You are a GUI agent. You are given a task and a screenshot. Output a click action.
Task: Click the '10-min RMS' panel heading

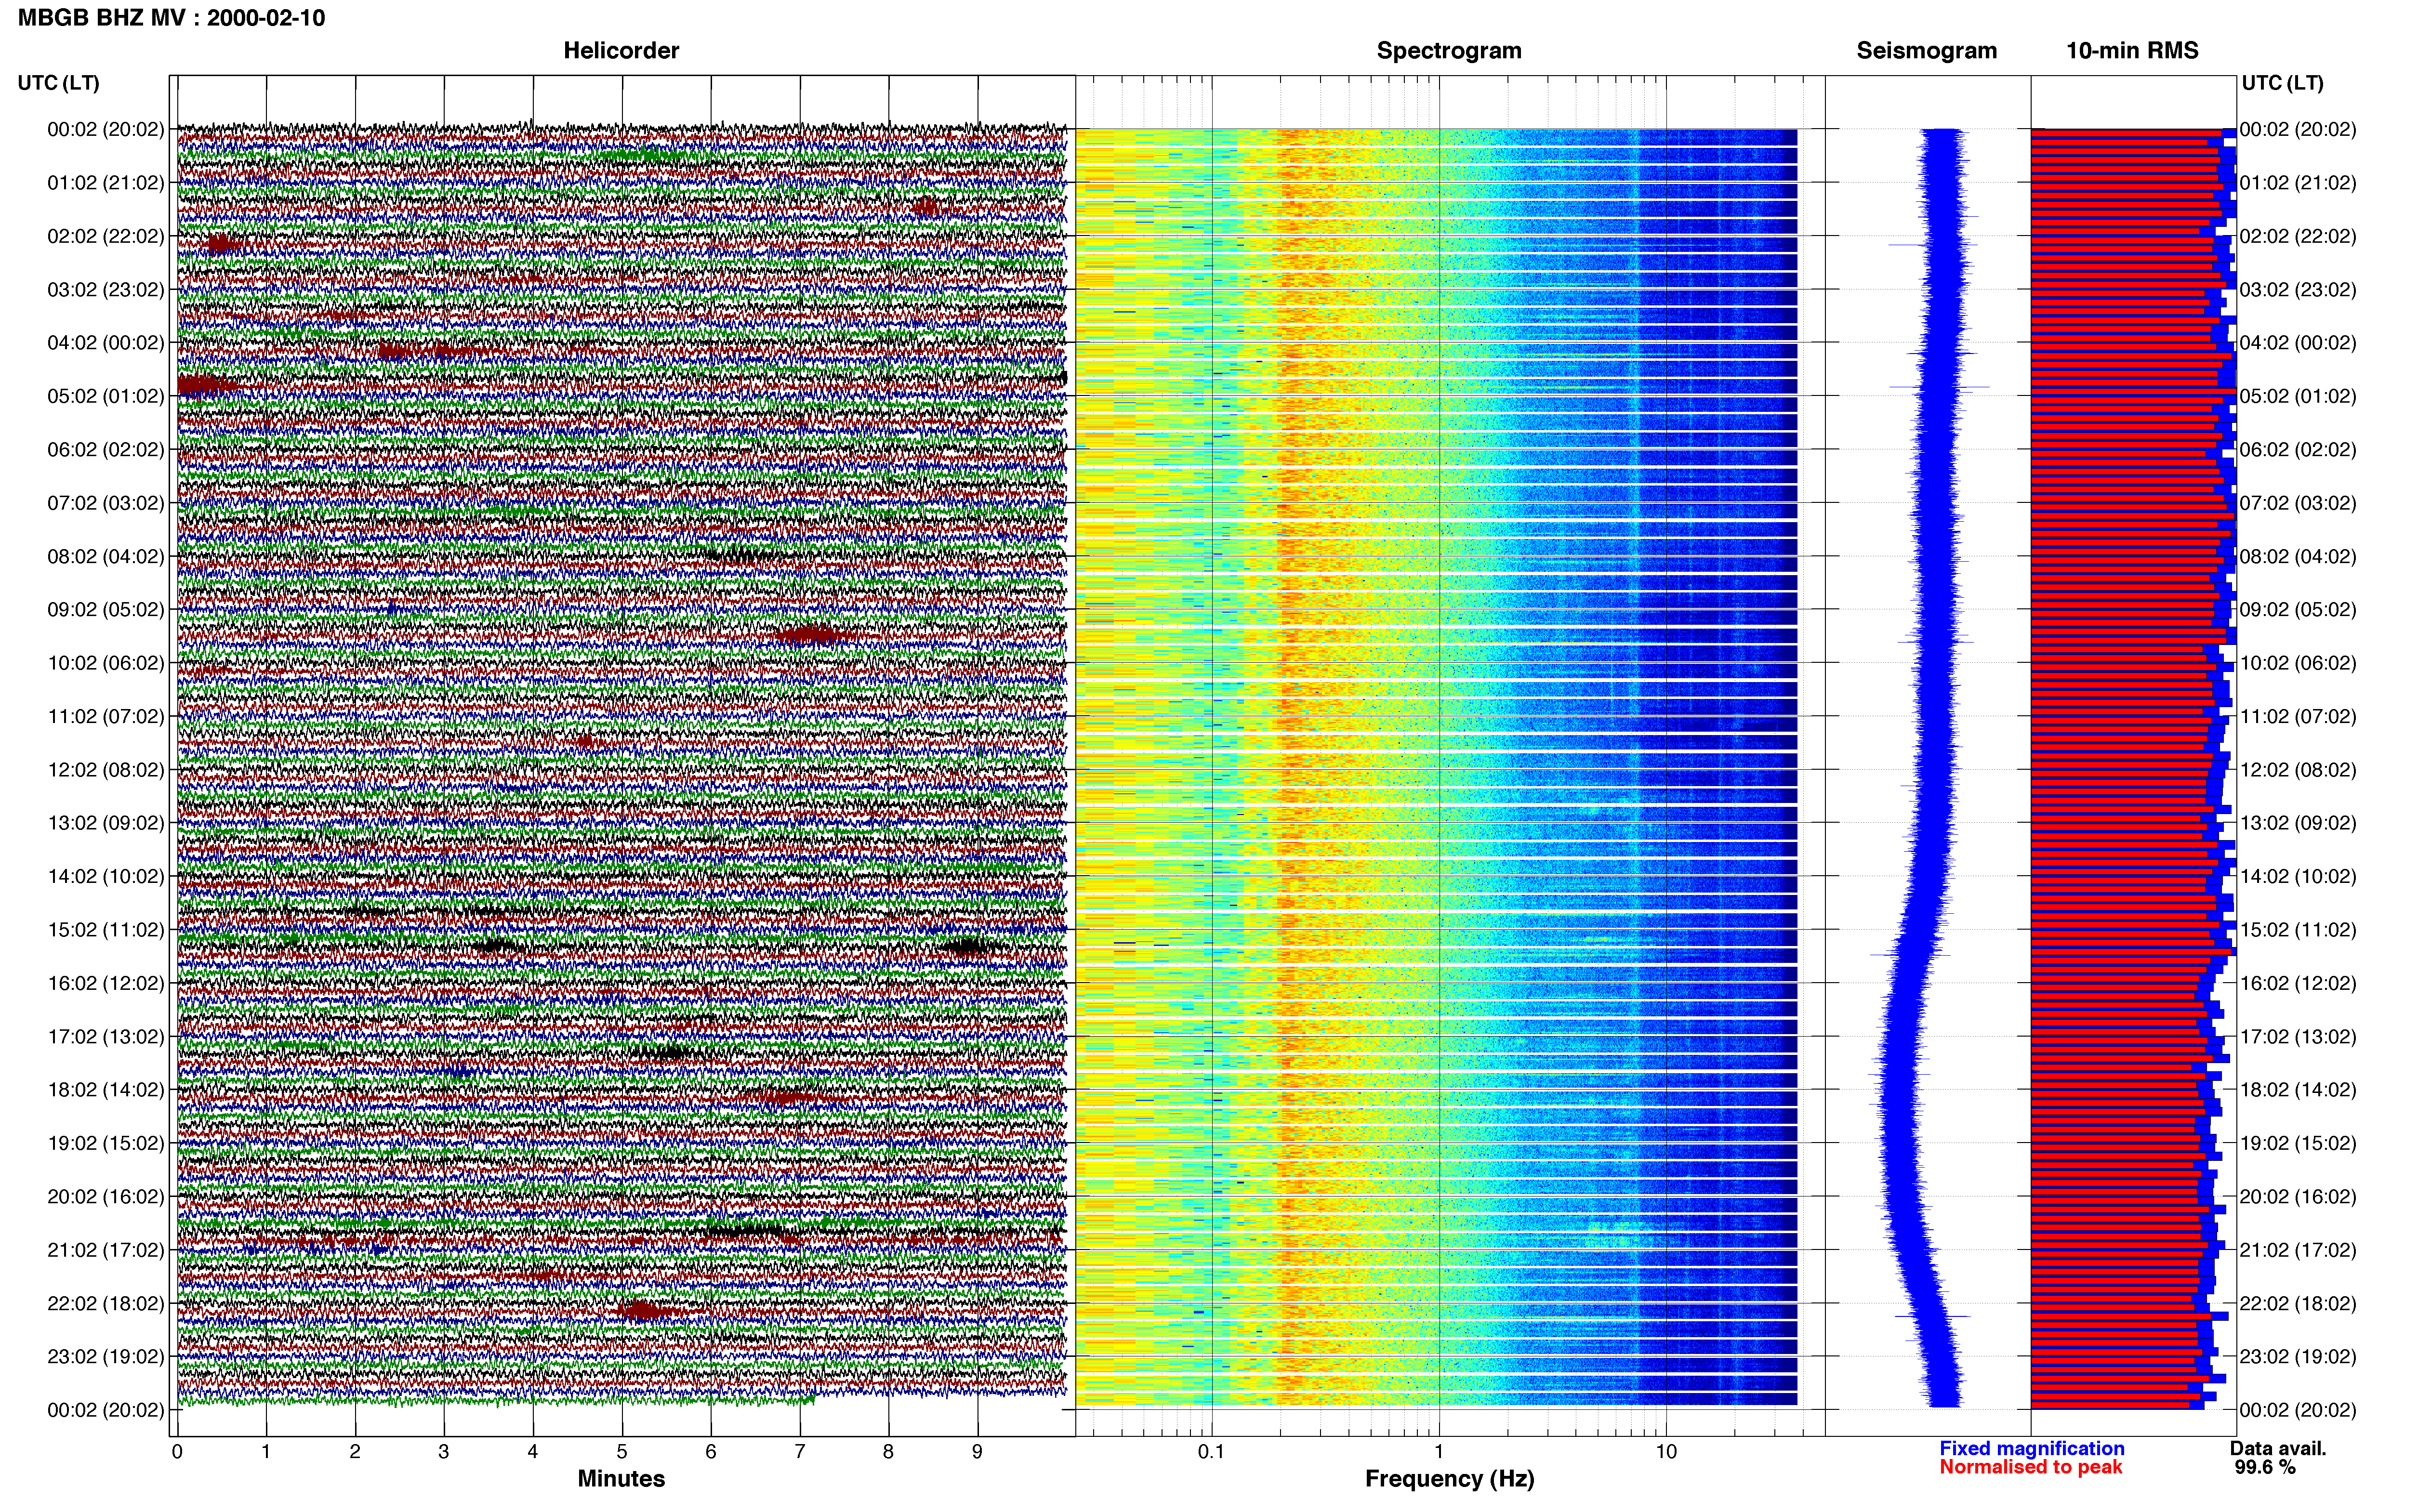(x=2132, y=51)
